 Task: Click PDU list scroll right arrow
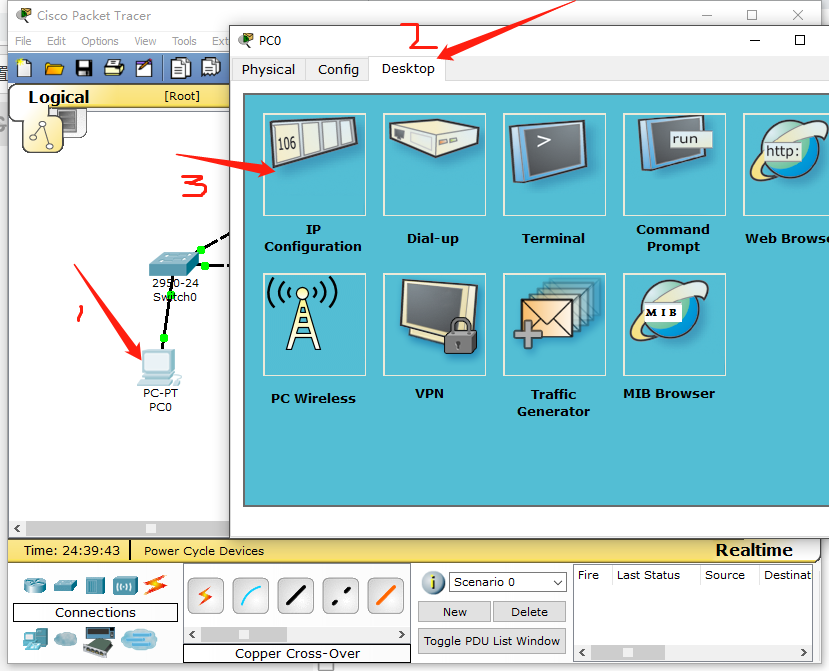pyautogui.click(x=804, y=652)
